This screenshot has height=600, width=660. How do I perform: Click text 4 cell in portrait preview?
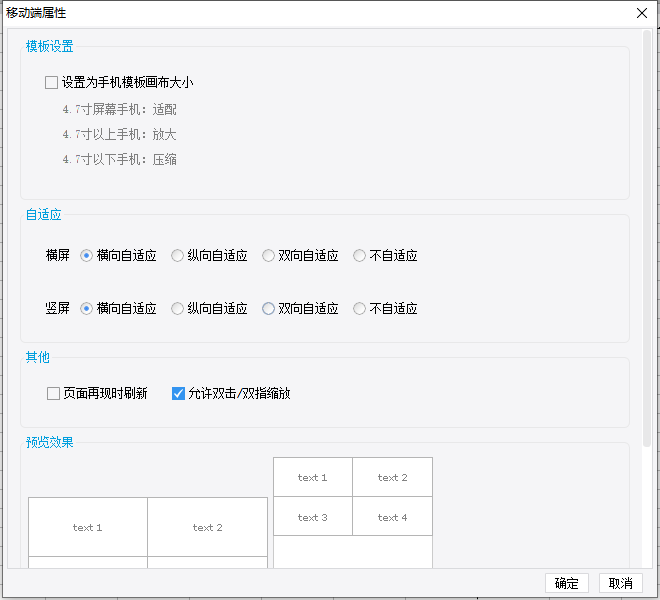tap(392, 516)
